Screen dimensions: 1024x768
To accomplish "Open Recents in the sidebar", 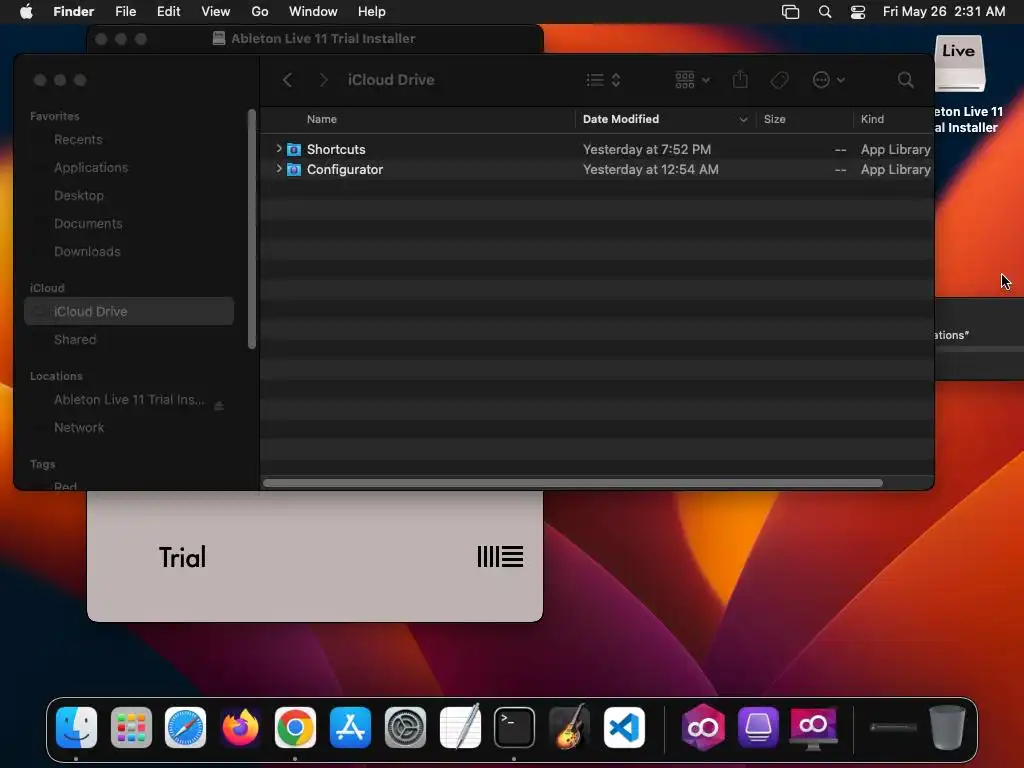I will [78, 139].
